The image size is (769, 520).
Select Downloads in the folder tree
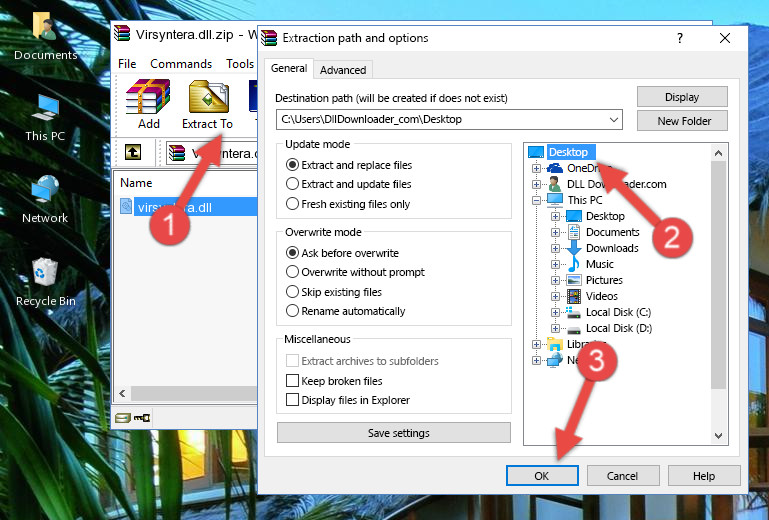612,248
